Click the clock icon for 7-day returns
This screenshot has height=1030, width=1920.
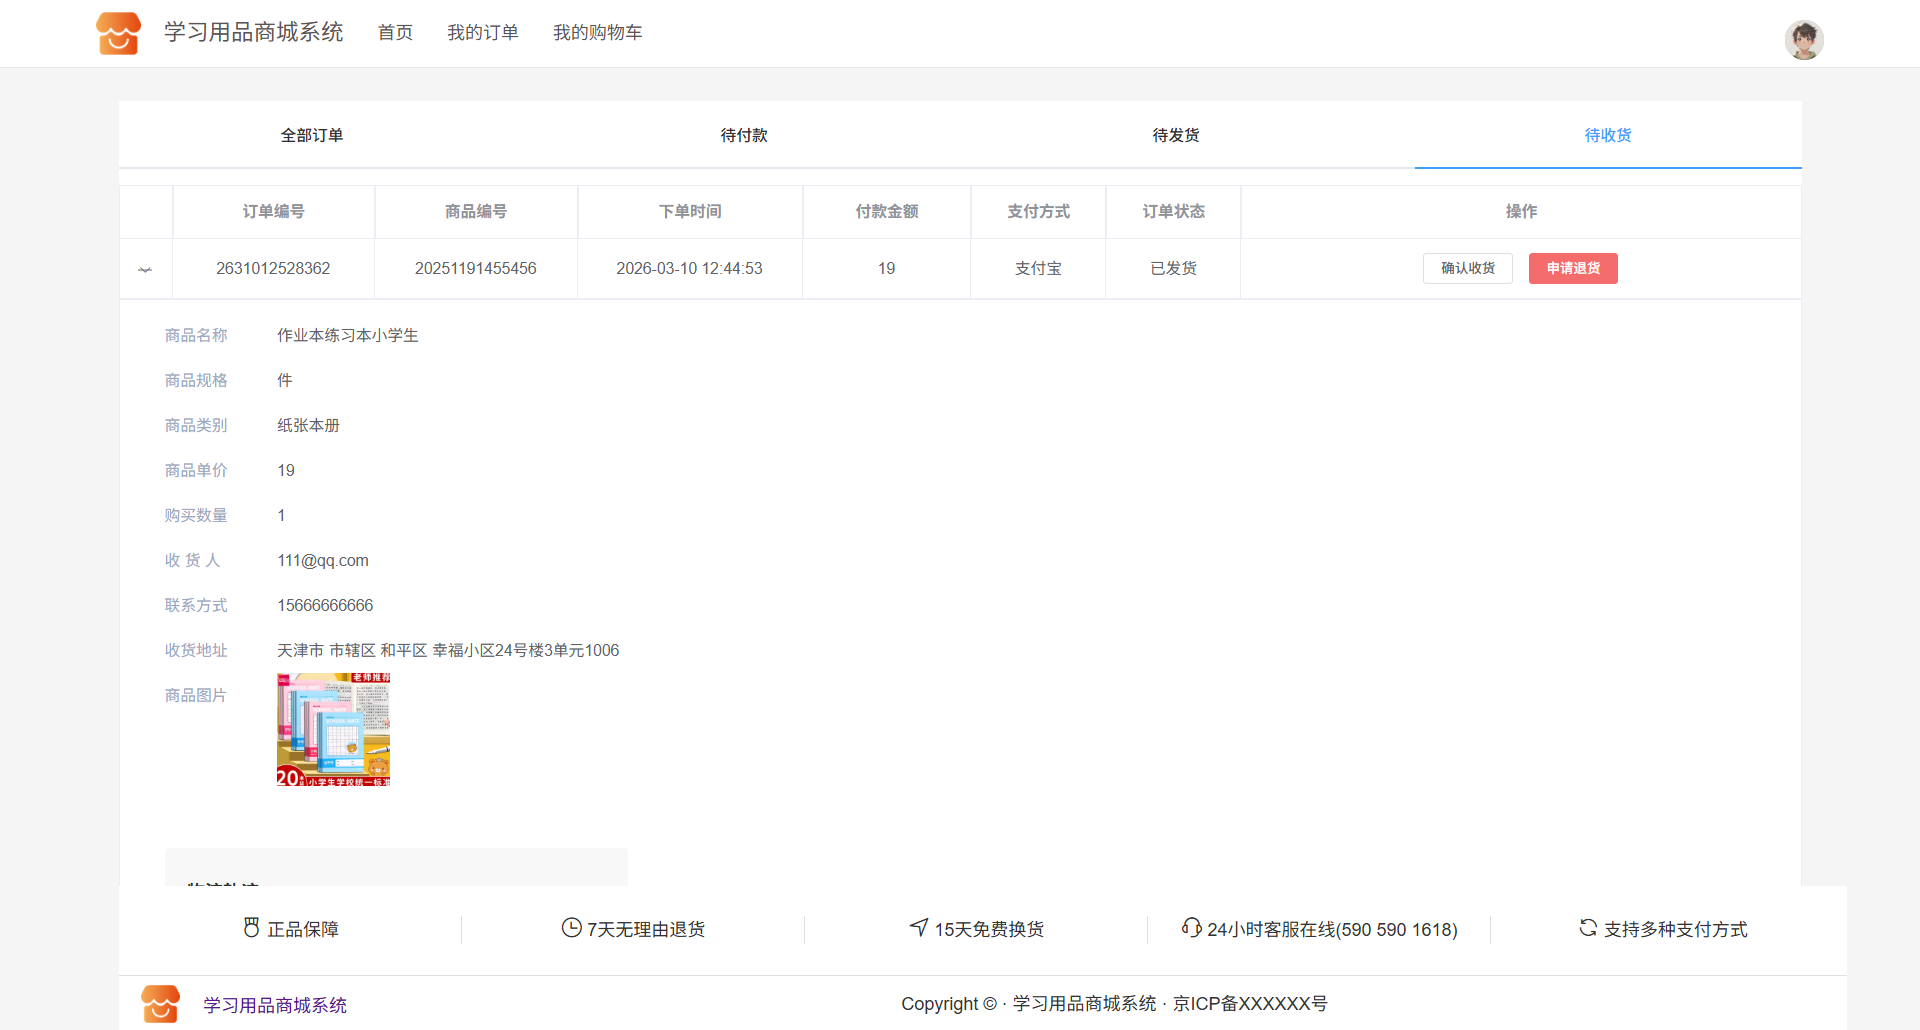571,928
